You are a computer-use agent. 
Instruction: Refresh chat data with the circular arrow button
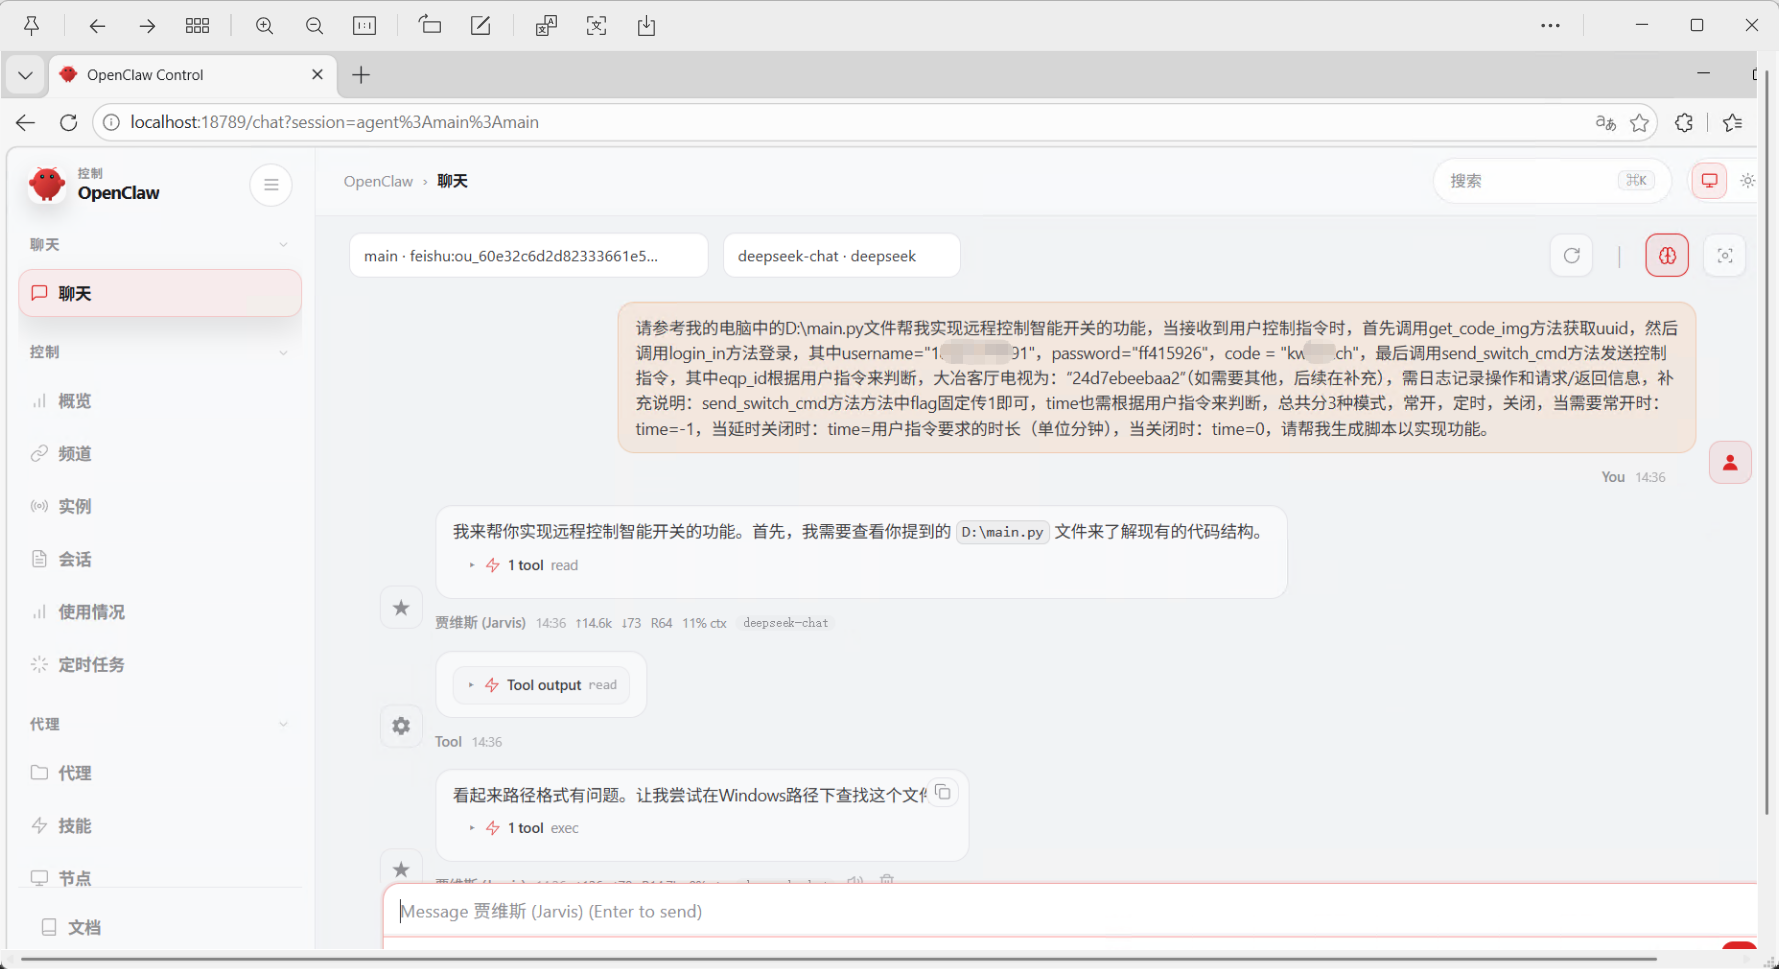tap(1572, 256)
